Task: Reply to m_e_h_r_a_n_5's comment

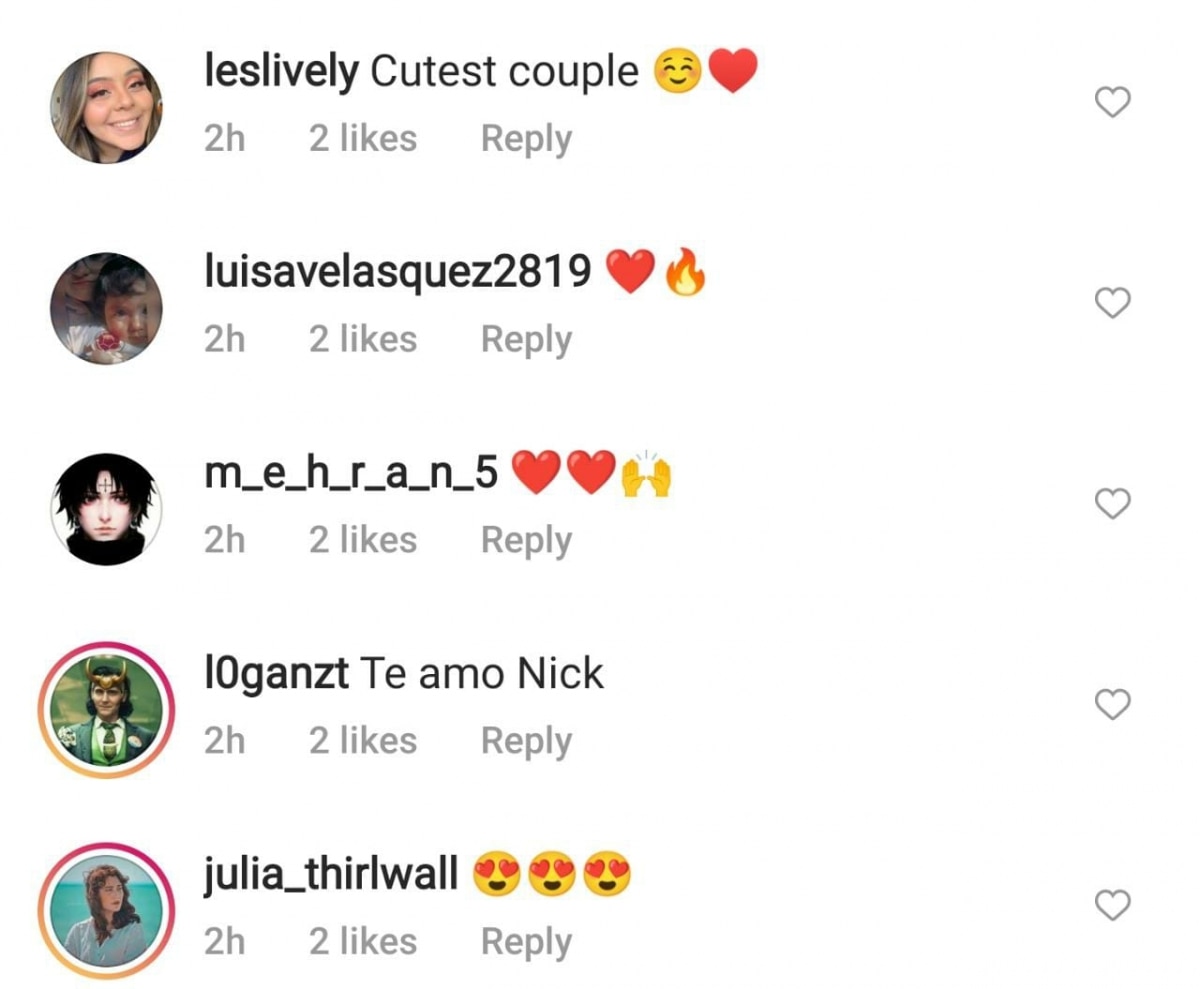Action: [x=526, y=541]
